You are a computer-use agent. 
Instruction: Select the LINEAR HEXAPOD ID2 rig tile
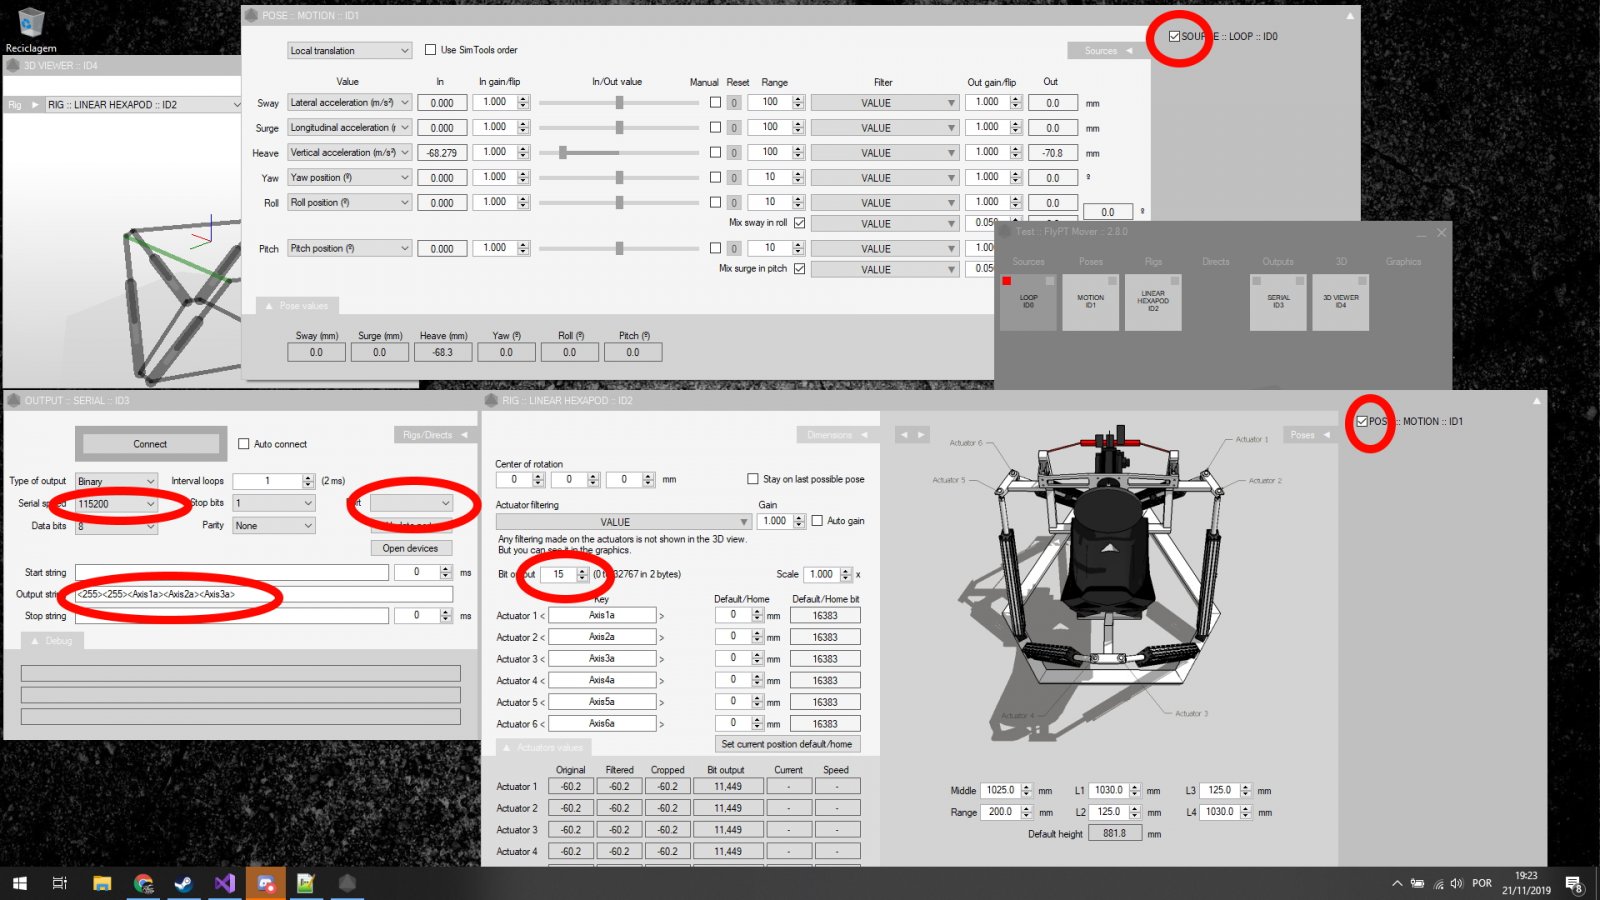[x=1152, y=302]
